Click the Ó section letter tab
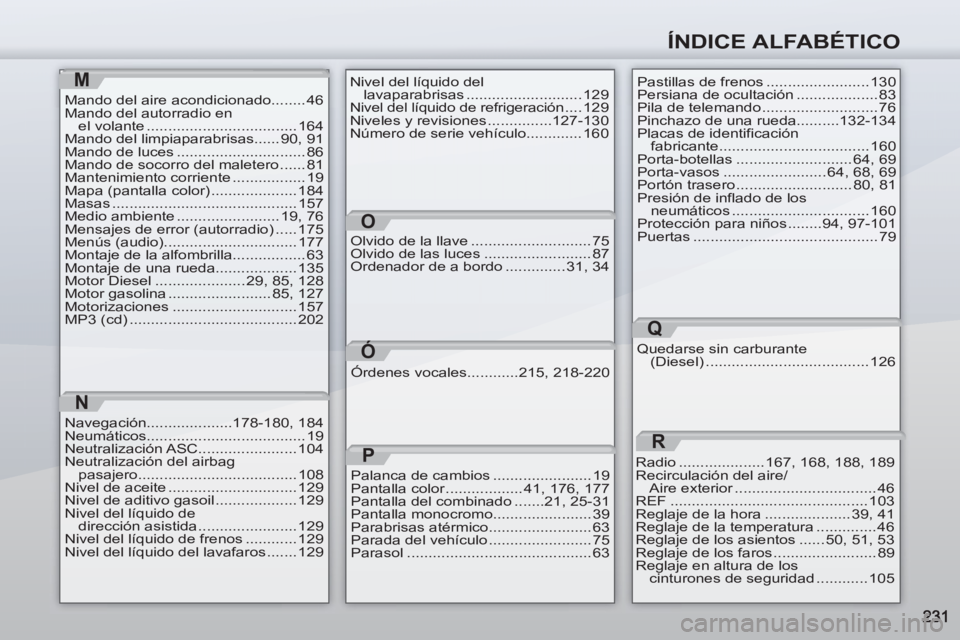This screenshot has height=640, width=960. [x=367, y=350]
